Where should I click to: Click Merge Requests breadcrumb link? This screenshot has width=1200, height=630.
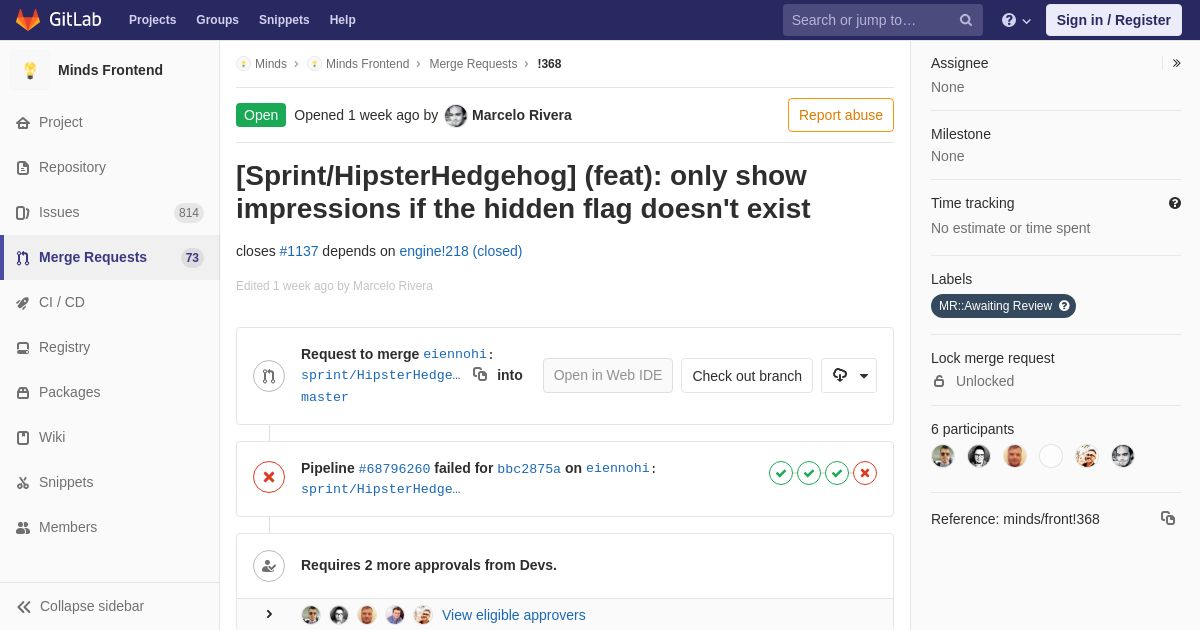point(473,64)
